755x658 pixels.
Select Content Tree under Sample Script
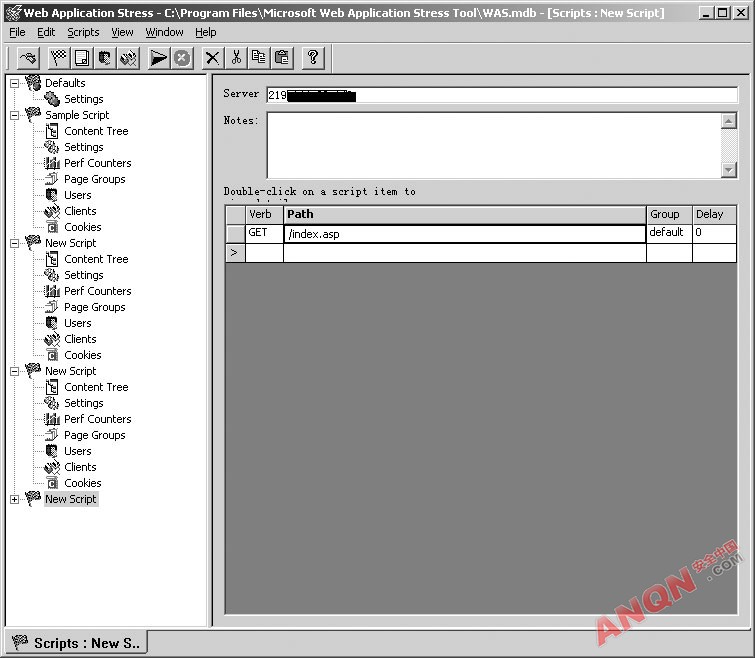[96, 131]
